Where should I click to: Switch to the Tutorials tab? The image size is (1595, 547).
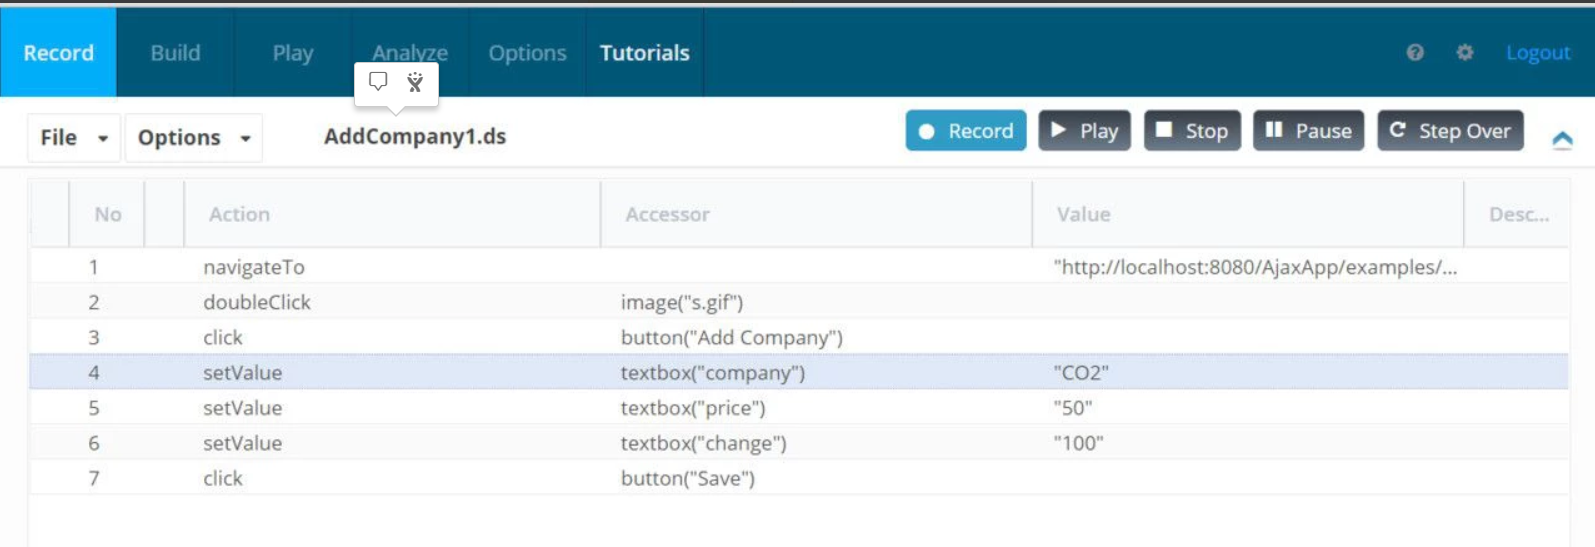tap(645, 53)
